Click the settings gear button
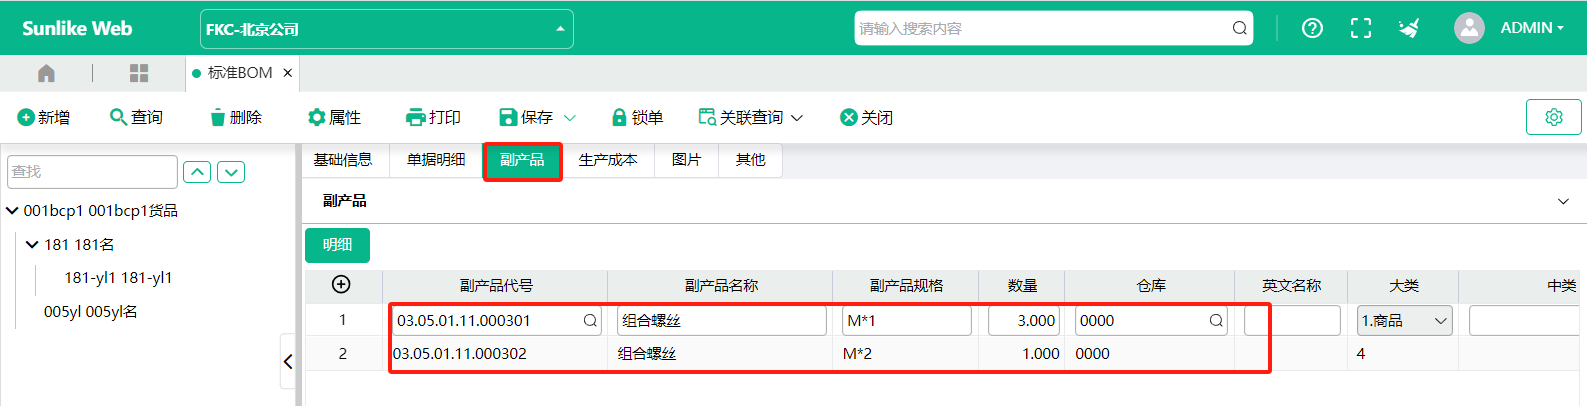Viewport: 1587px width, 406px height. pos(1553,117)
